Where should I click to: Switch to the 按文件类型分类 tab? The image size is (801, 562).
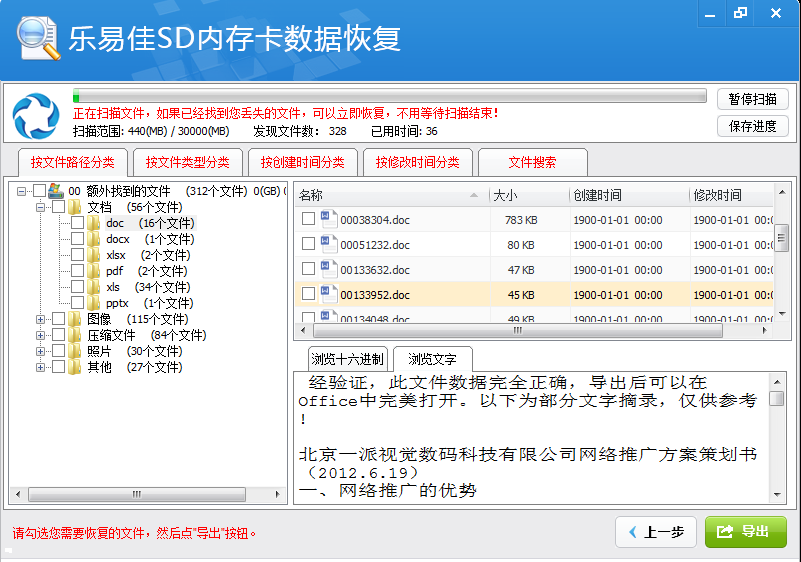[x=187, y=162]
